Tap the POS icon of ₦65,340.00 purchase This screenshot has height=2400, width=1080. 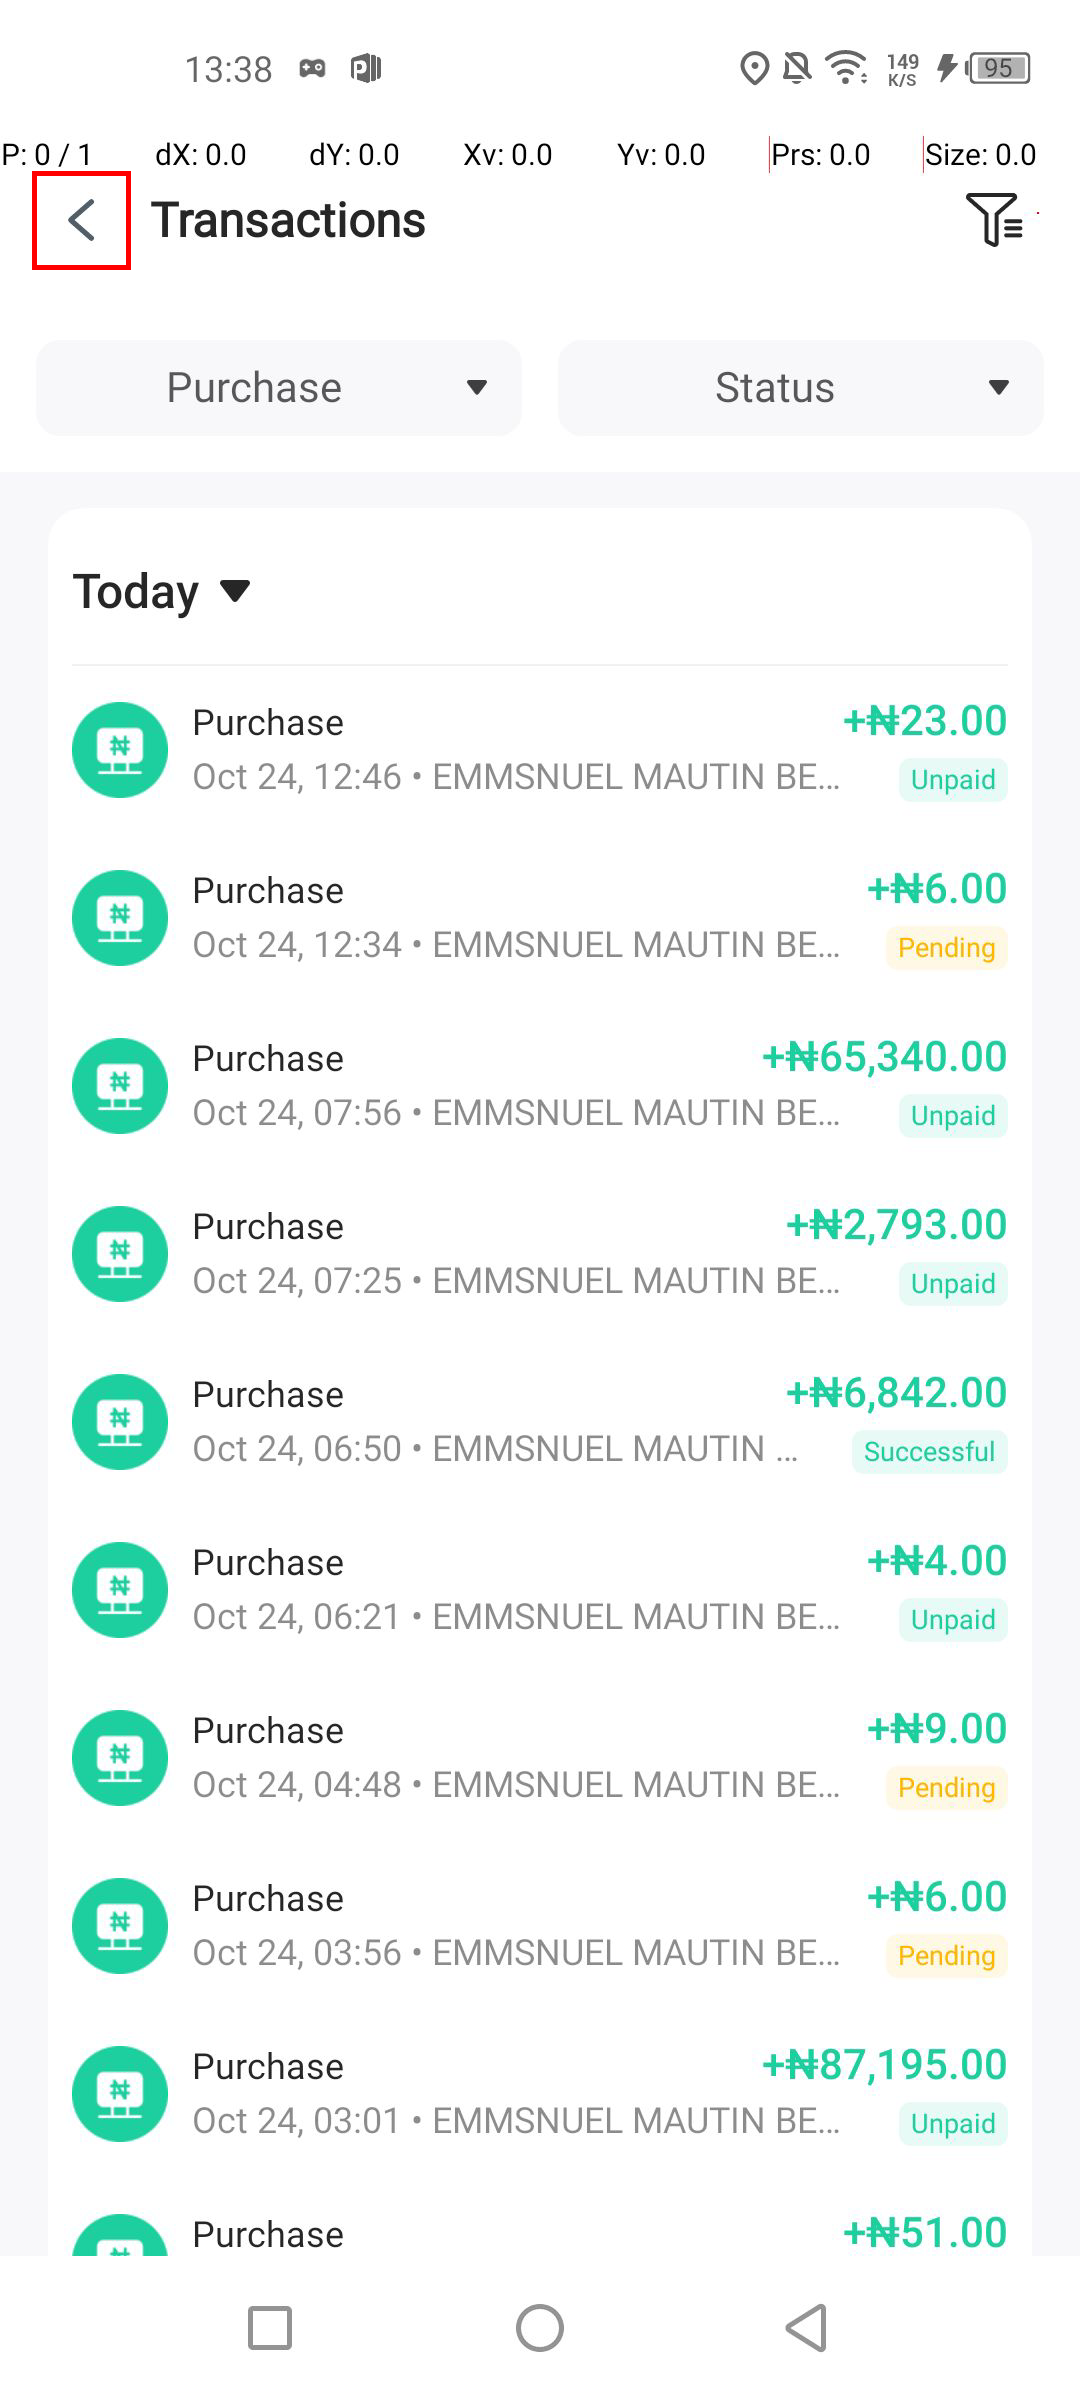(120, 1086)
